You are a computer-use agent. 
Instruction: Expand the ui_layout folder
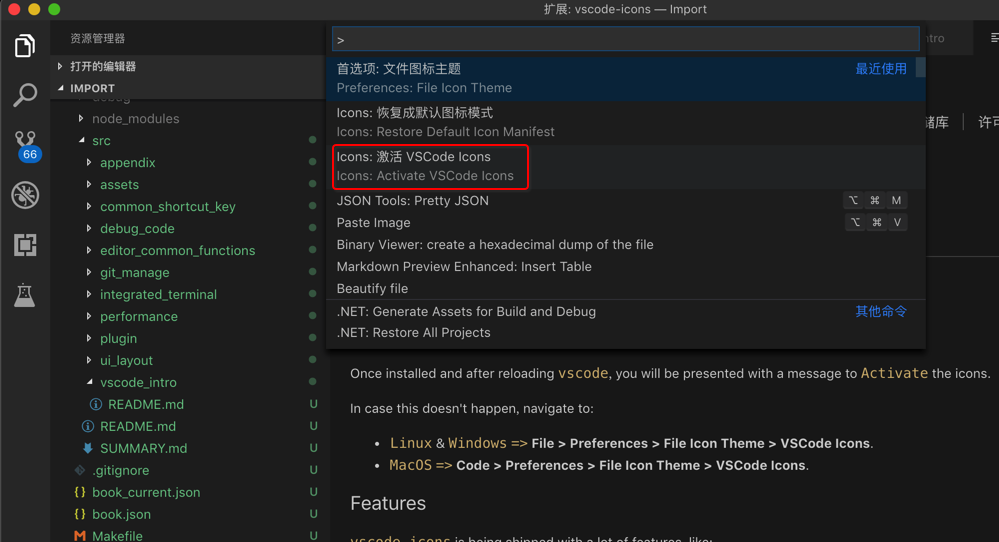point(89,360)
